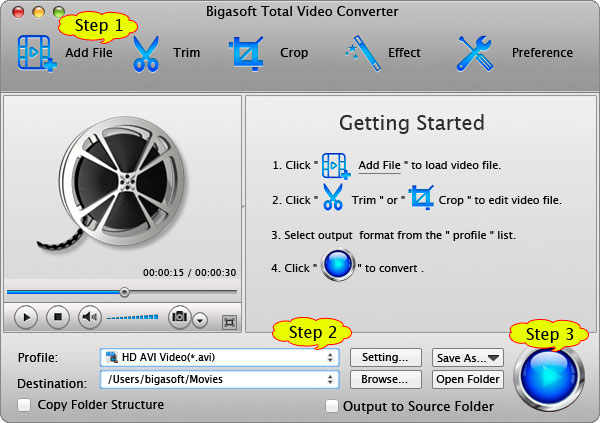Stop the preview playback
600x423 pixels.
[58, 317]
